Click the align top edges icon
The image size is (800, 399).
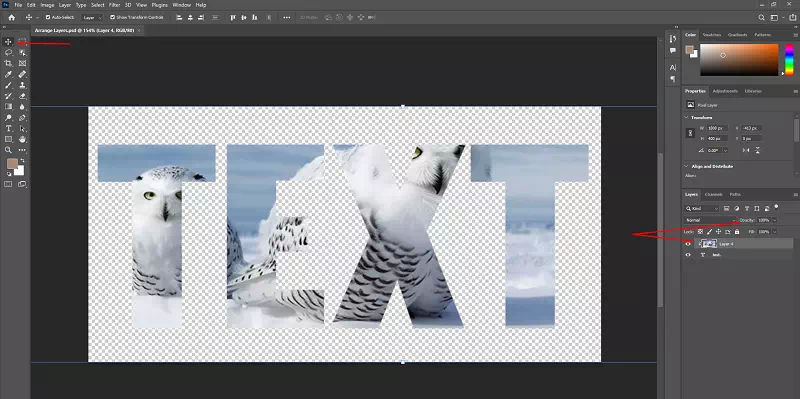coord(233,17)
